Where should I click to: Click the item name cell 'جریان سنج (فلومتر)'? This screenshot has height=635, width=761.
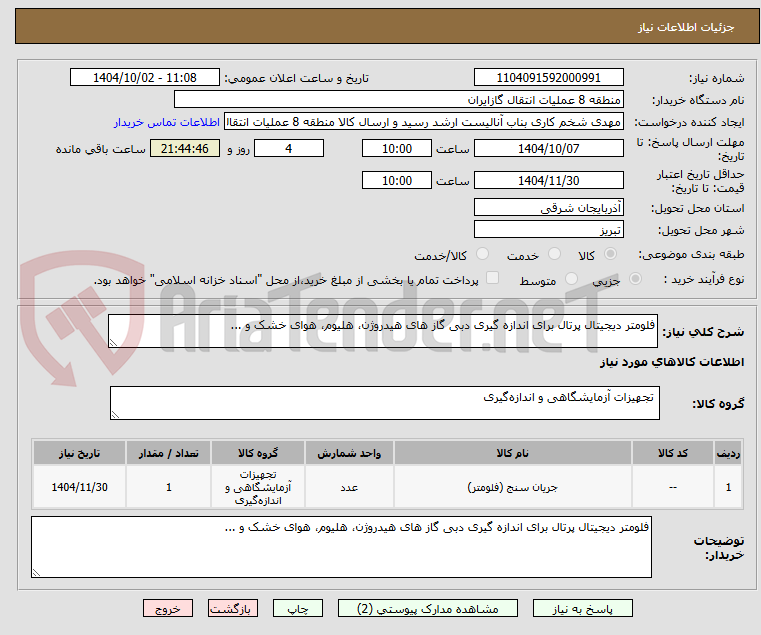(x=513, y=487)
